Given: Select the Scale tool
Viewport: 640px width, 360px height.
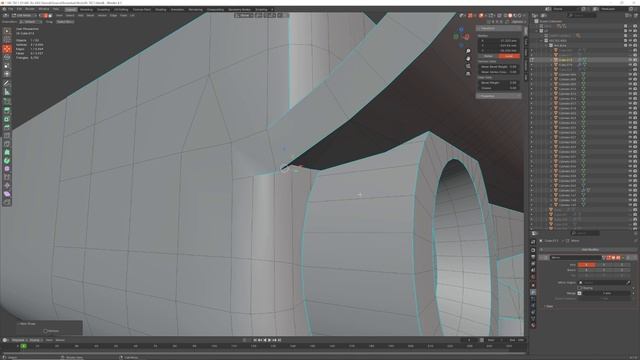Looking at the screenshot, I should 7,66.
